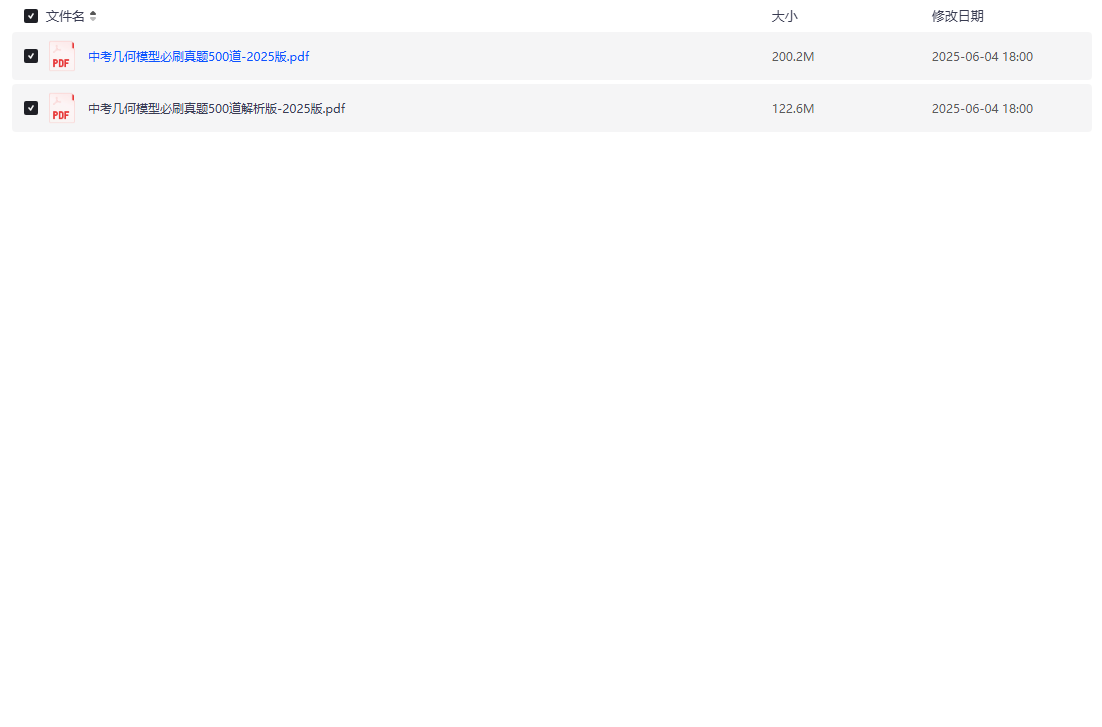The width and height of the screenshot is (1102, 727).
Task: Select the first file row's empty area
Action: pos(540,57)
